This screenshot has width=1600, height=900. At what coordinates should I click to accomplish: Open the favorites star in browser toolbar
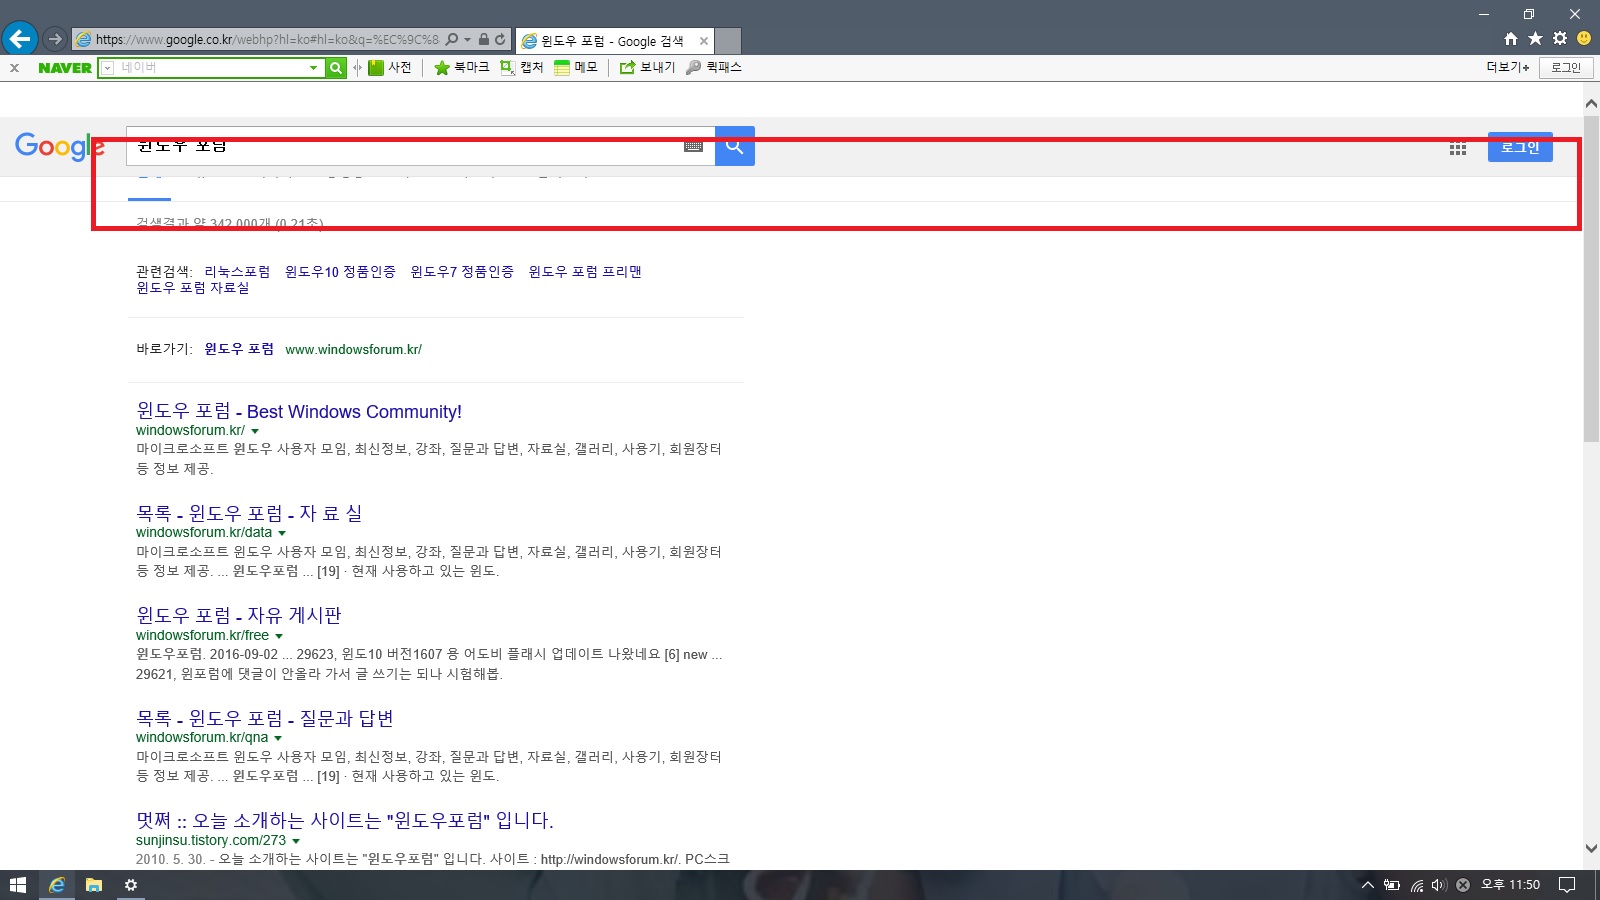coord(1535,39)
